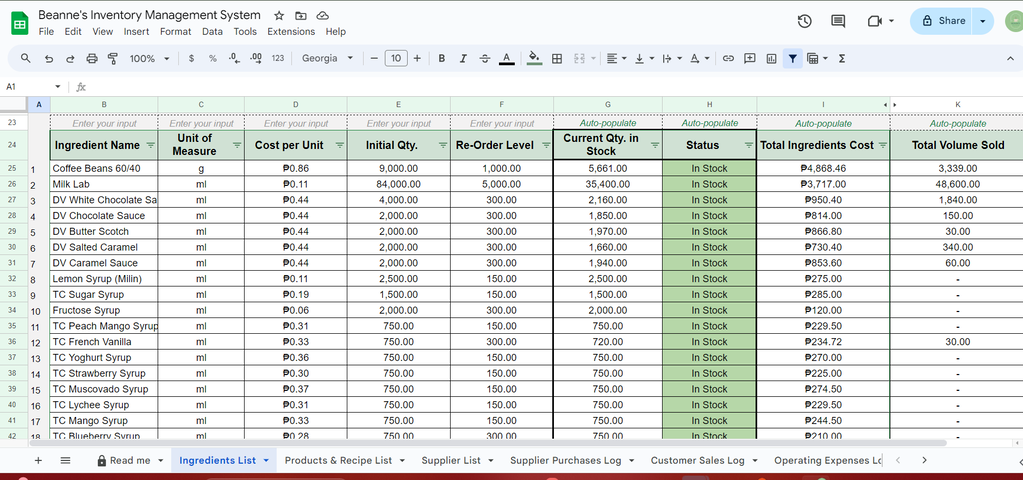Screen dimensions: 1023x480
Task: Open the Functions sigma menu
Action: [x=842, y=59]
